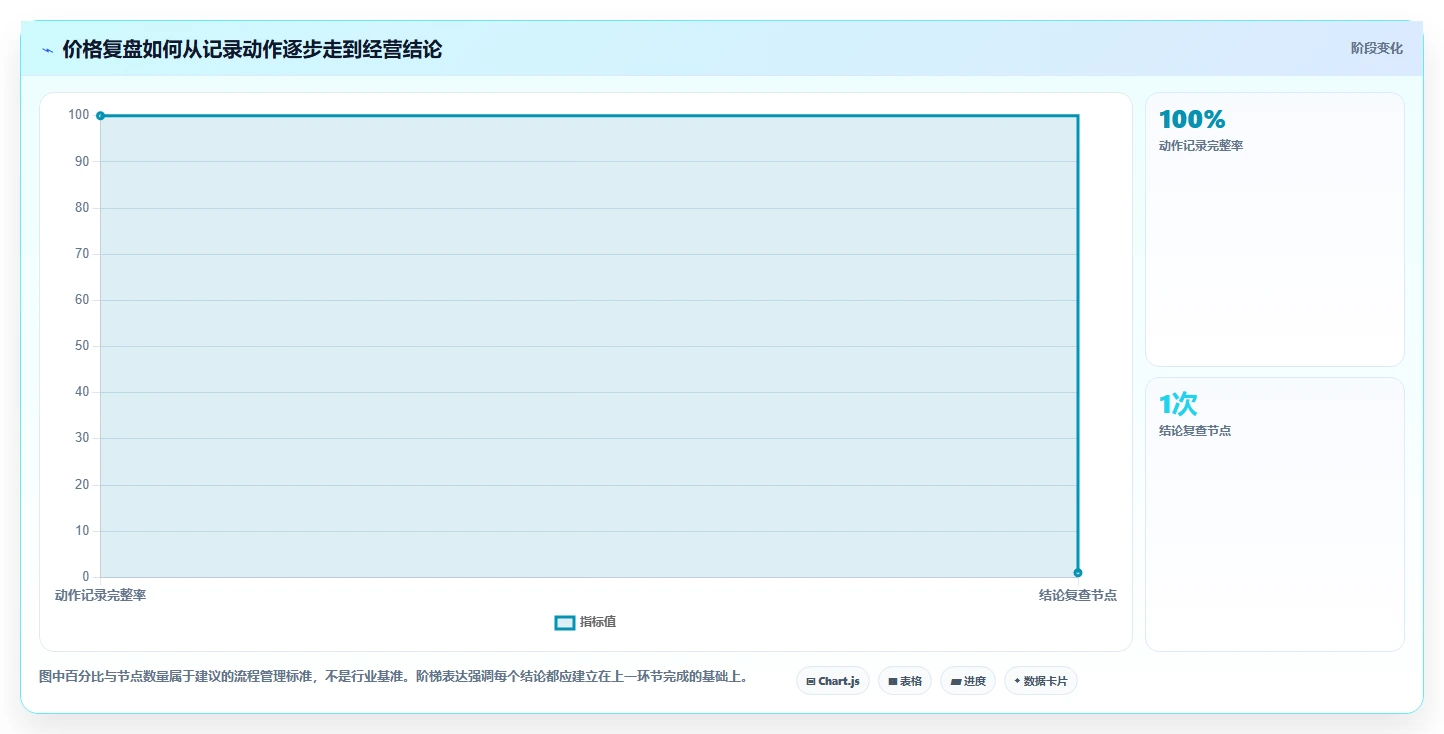
Task: Click the title 价格复盘如何从记录动作逐步走到经营结论
Action: (252, 49)
